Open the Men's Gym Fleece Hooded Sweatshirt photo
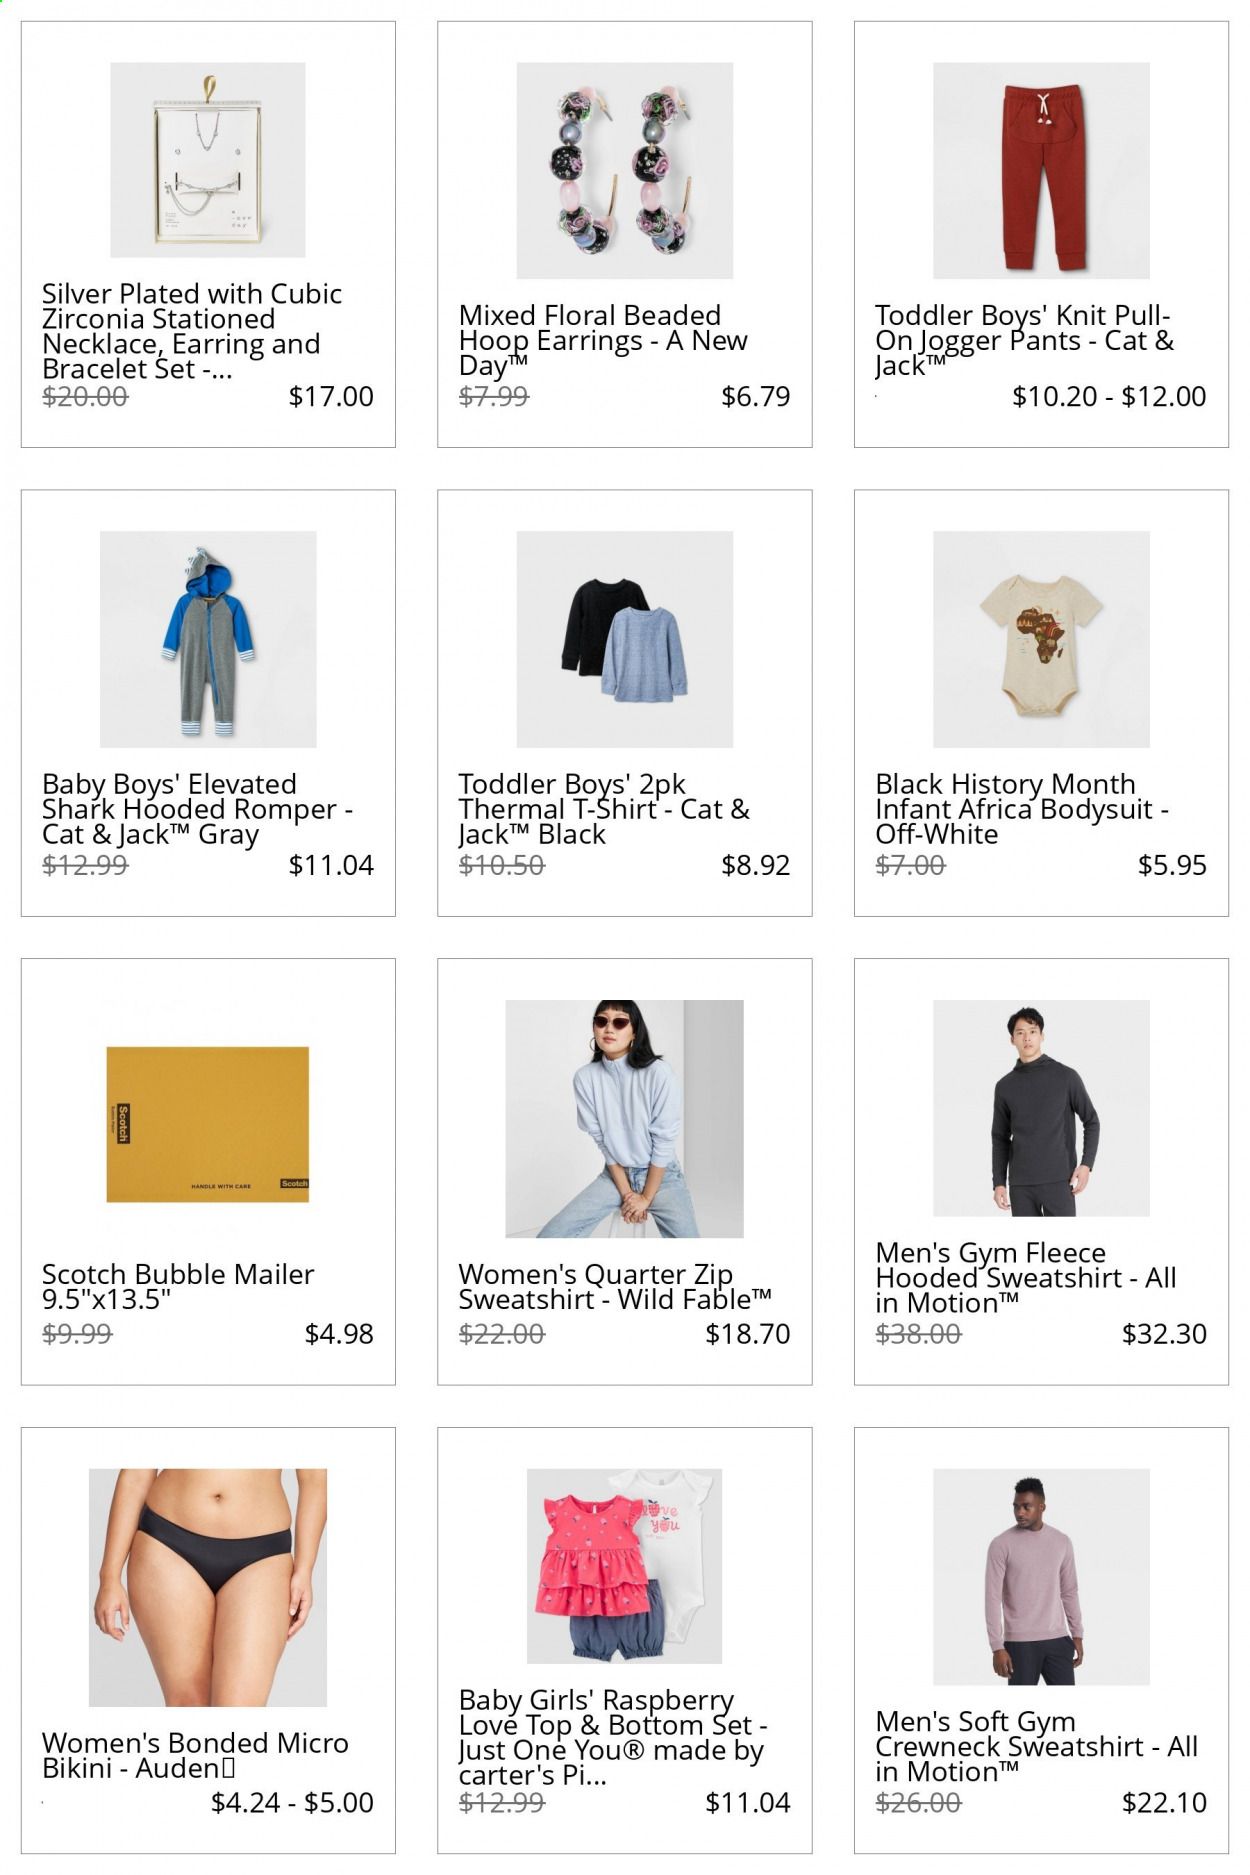 tap(1041, 1108)
